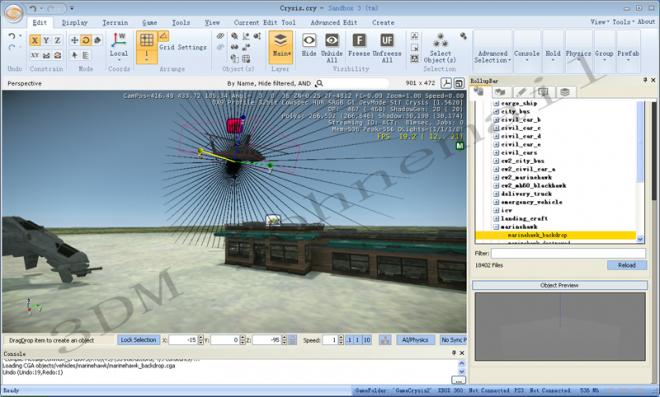Switch to the Terrain ribbon tab
This screenshot has width=660, height=397.
(115, 22)
